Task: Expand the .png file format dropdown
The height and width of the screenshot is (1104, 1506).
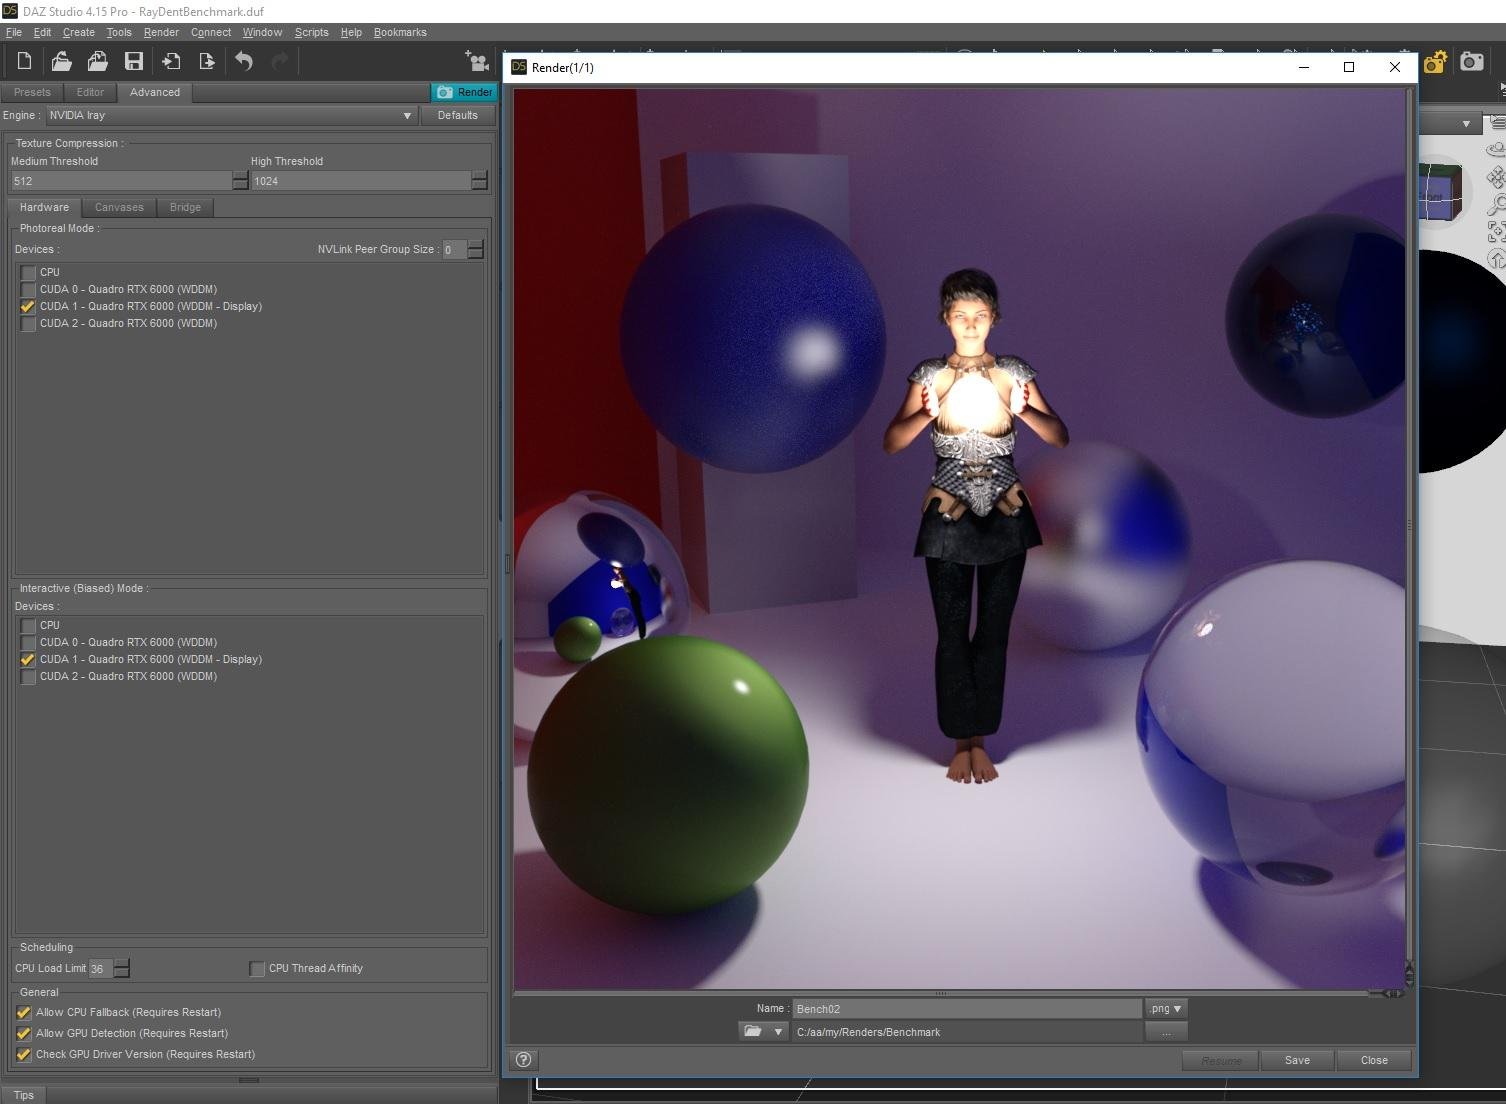Action: (x=1165, y=1008)
